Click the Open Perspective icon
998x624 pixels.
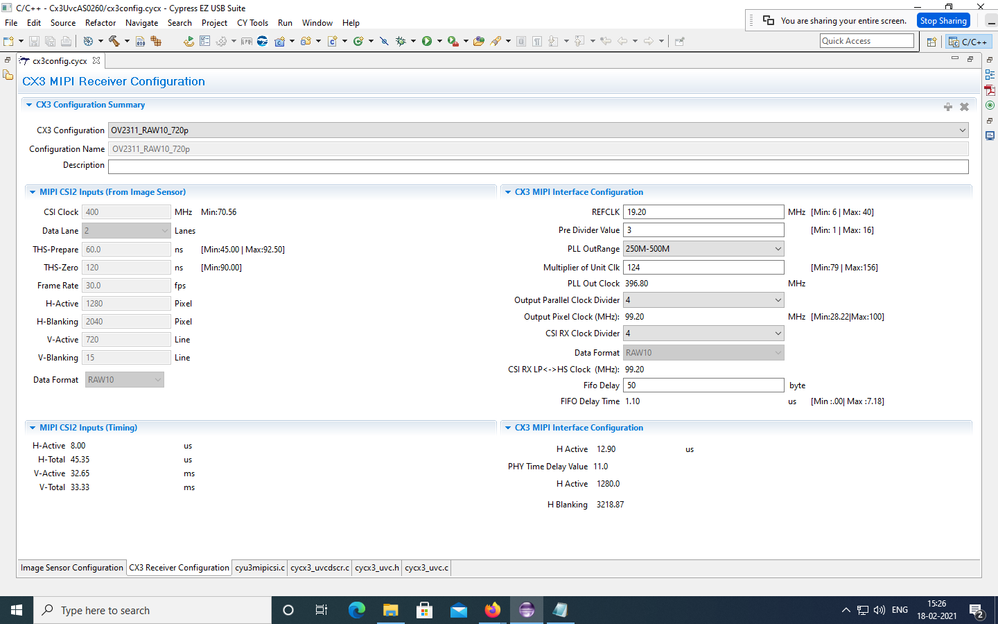click(932, 41)
